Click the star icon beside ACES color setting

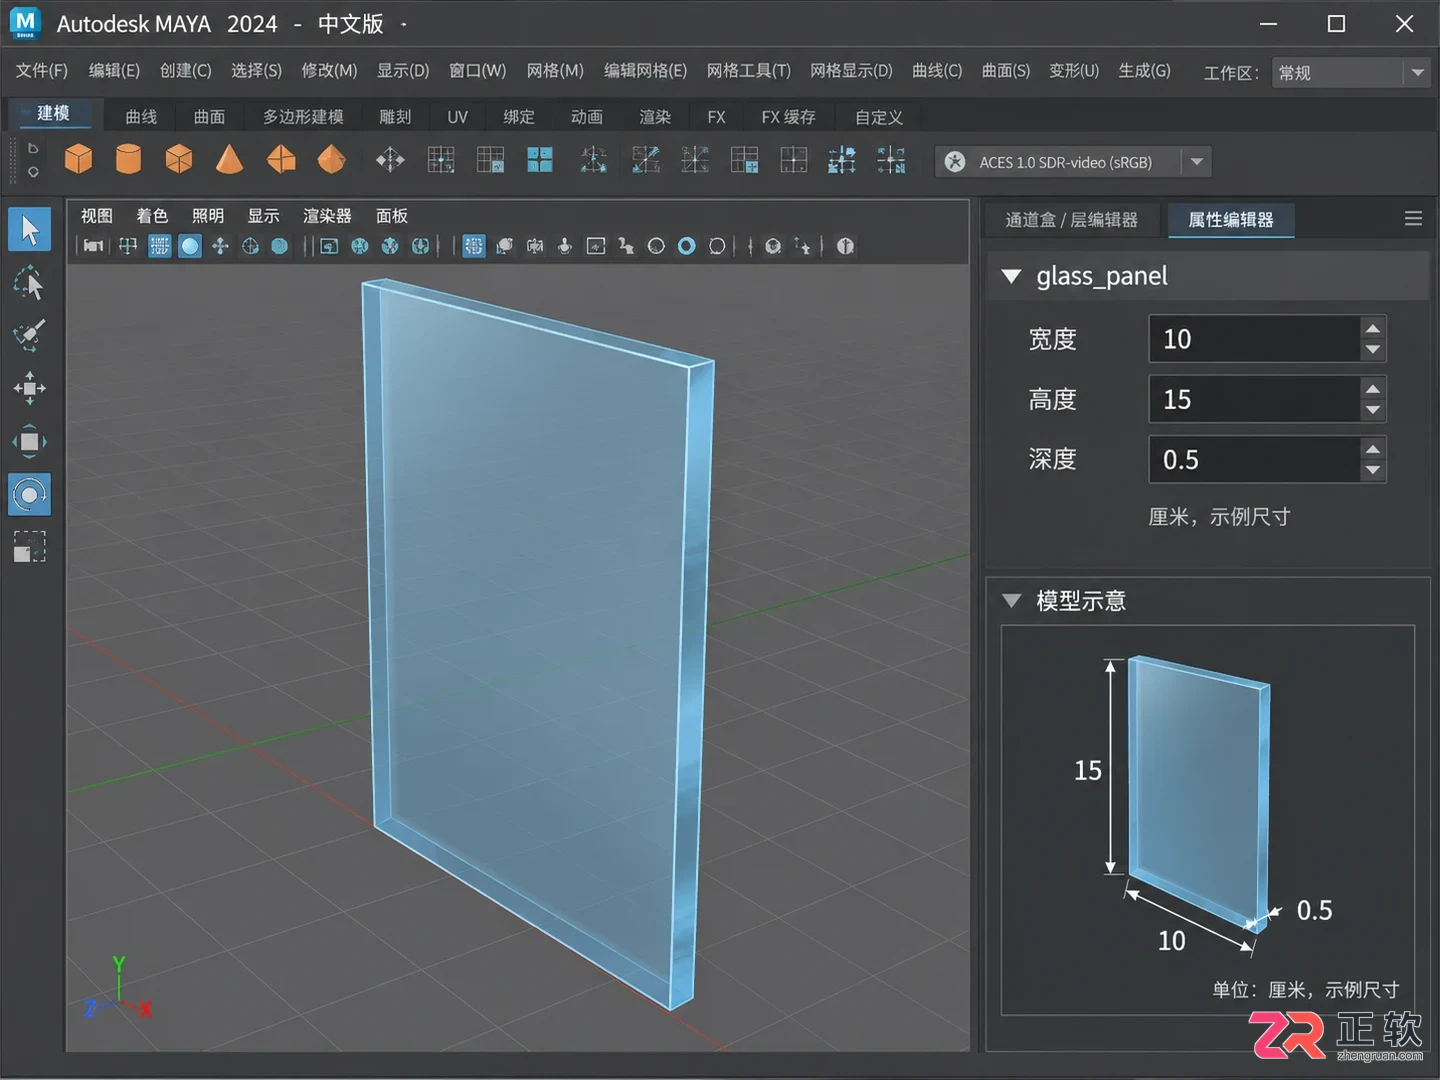coord(955,162)
